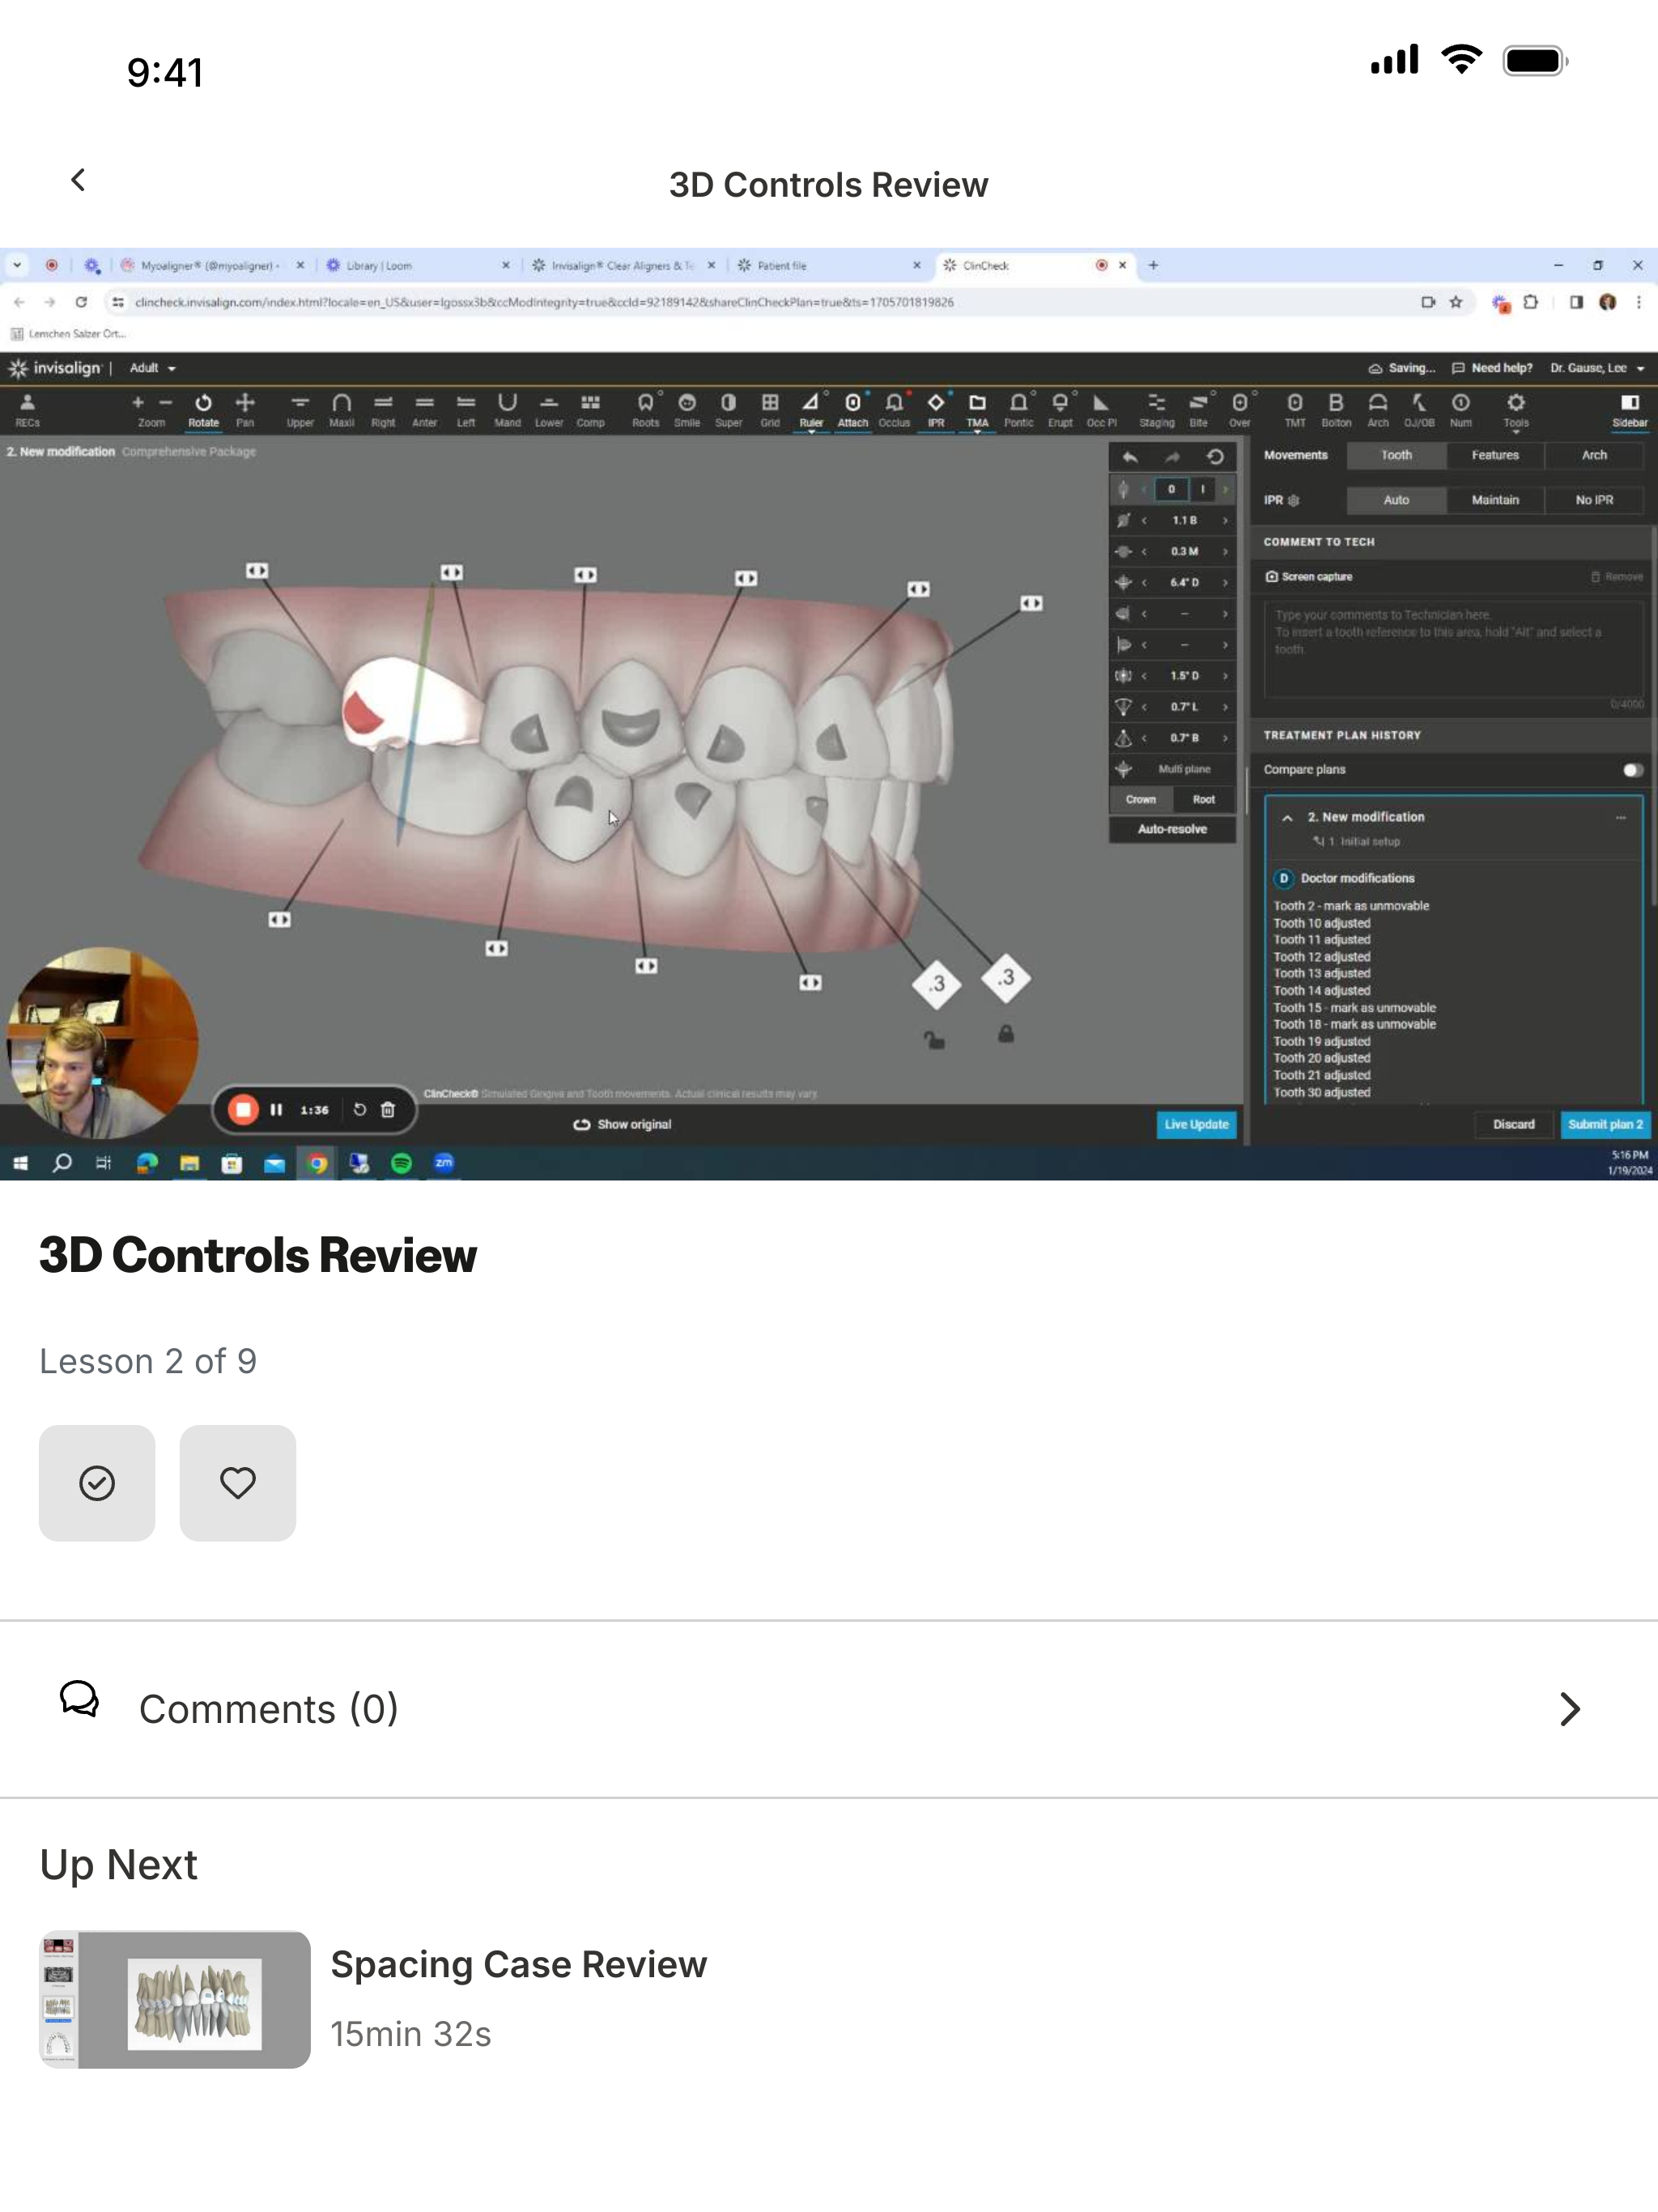Select the Tooth movements tab
The image size is (1658, 2212).
click(1396, 455)
